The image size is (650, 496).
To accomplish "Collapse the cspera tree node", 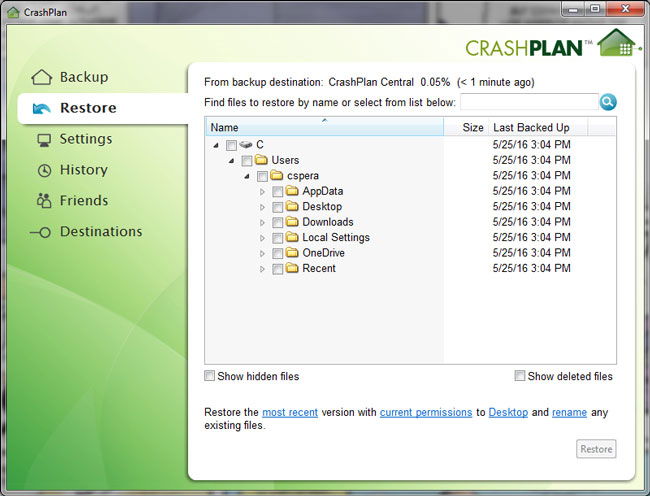I will point(247,176).
